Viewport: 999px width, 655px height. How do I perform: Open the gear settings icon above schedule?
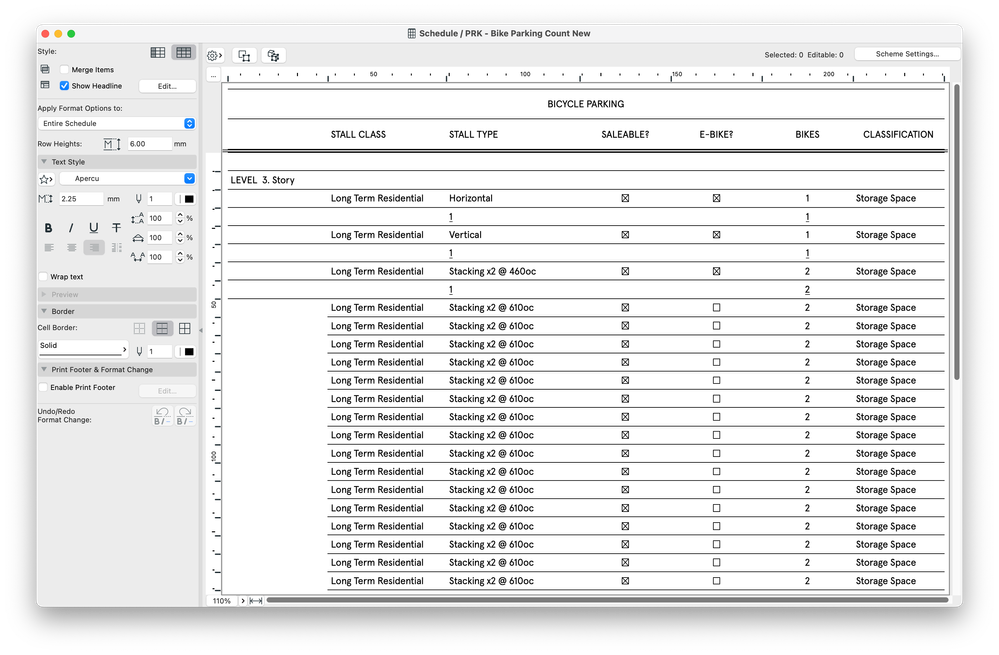click(214, 55)
